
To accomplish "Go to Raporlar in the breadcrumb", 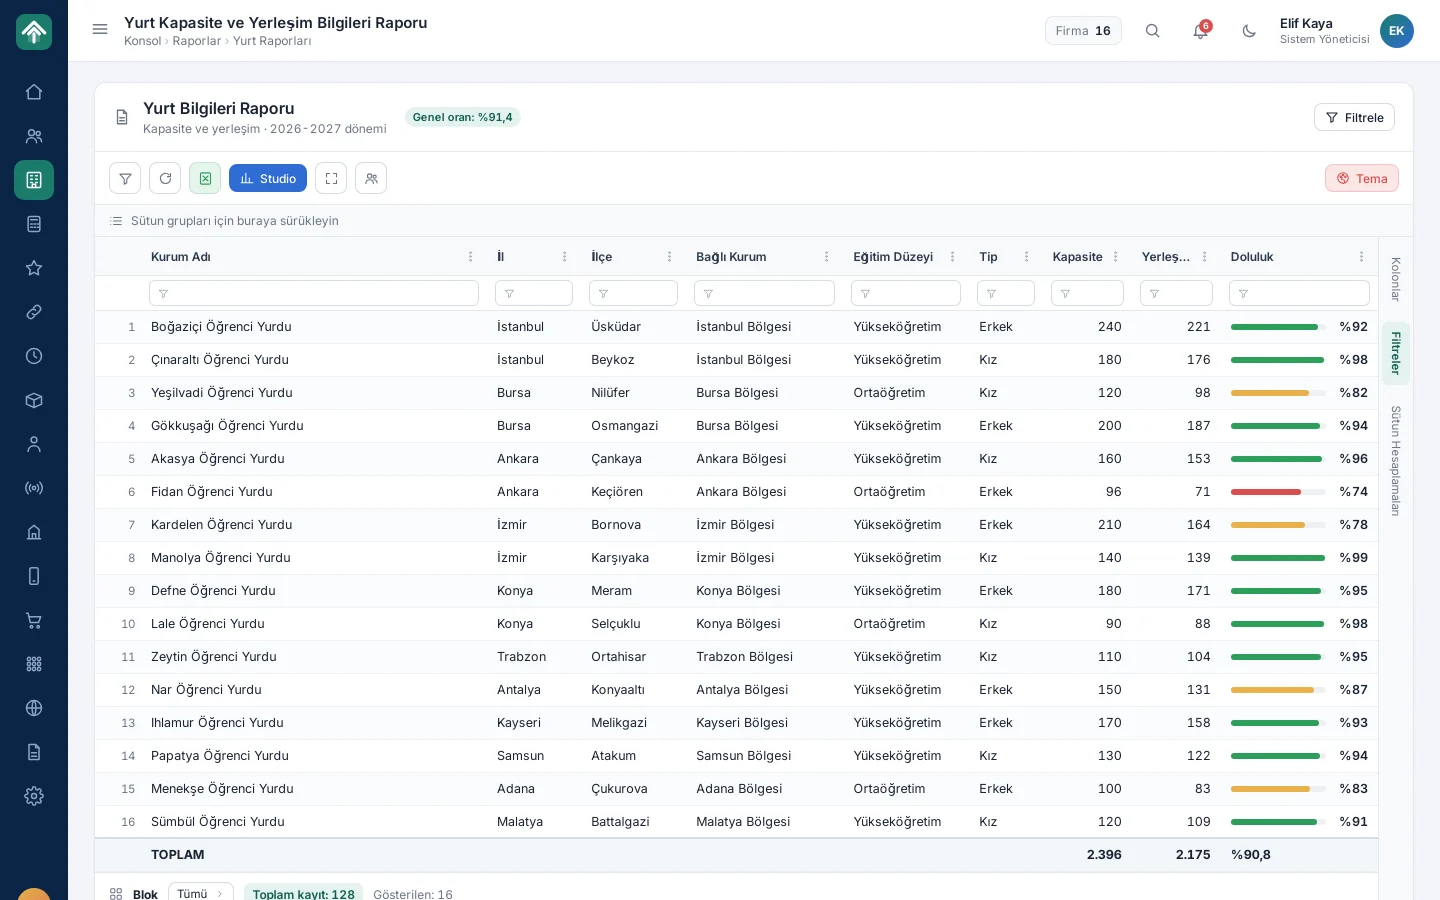I will pos(197,41).
